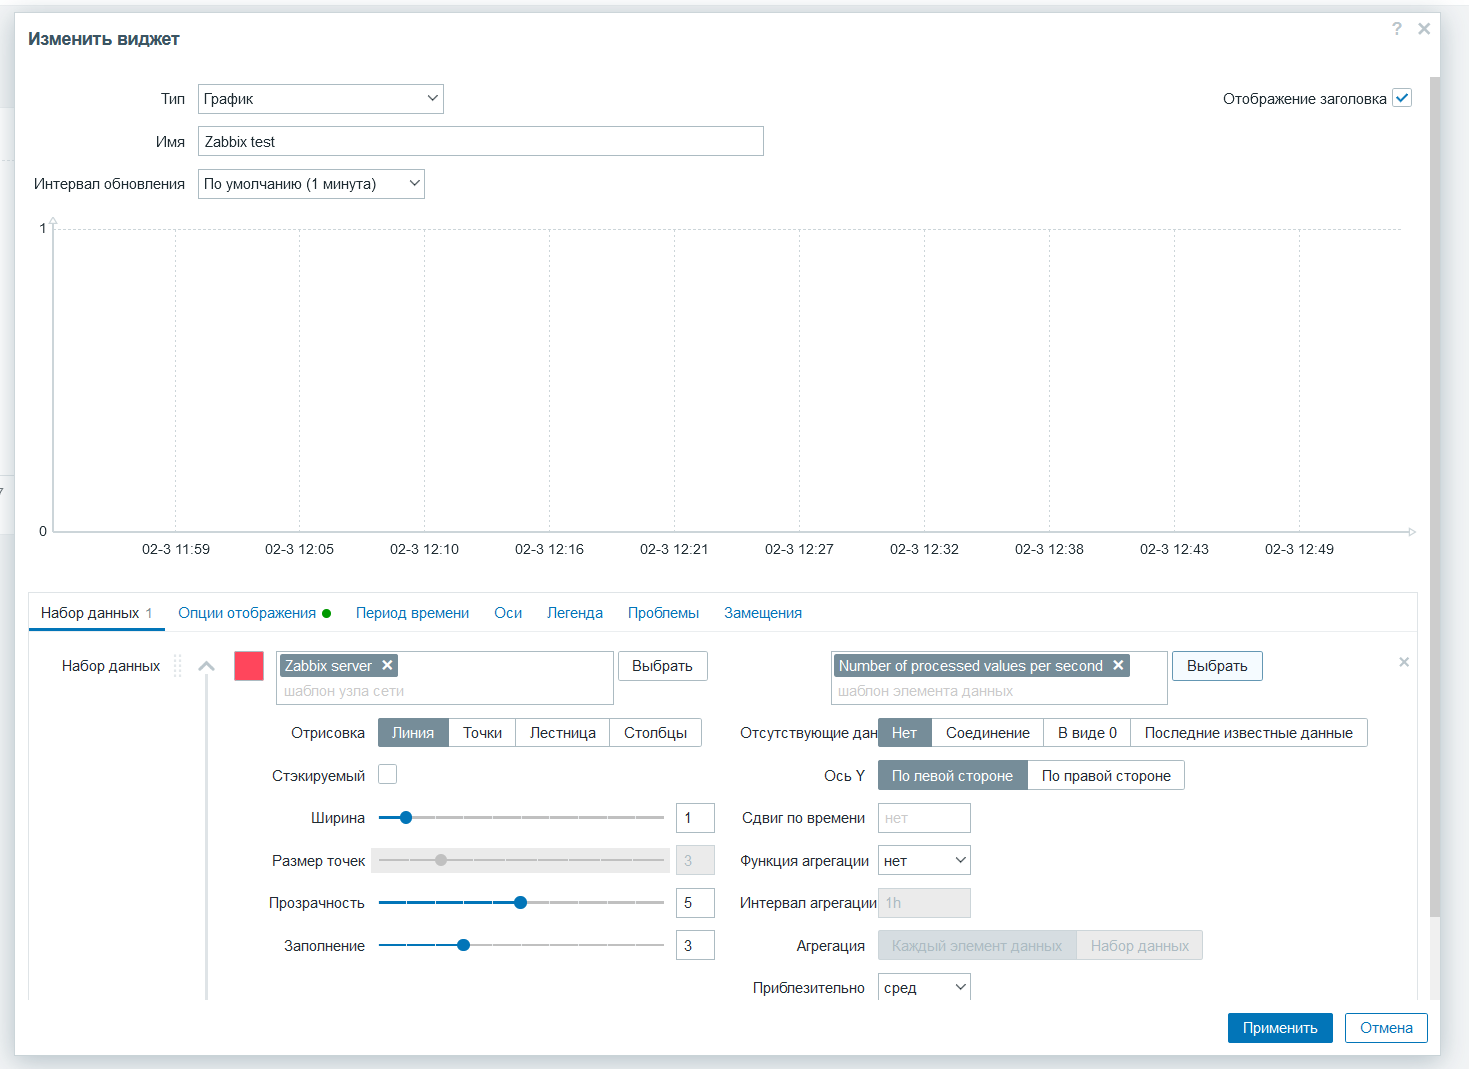Toggle the Отображение заголовка checkbox

tap(1402, 98)
